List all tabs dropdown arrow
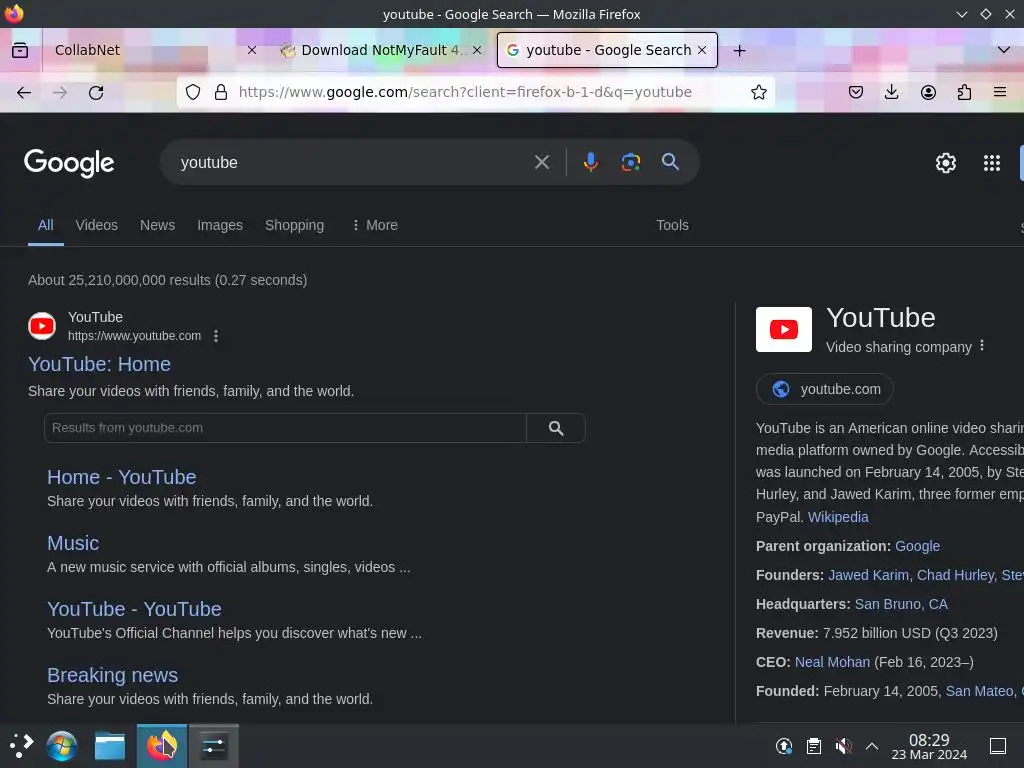The image size is (1024, 768). point(1003,50)
